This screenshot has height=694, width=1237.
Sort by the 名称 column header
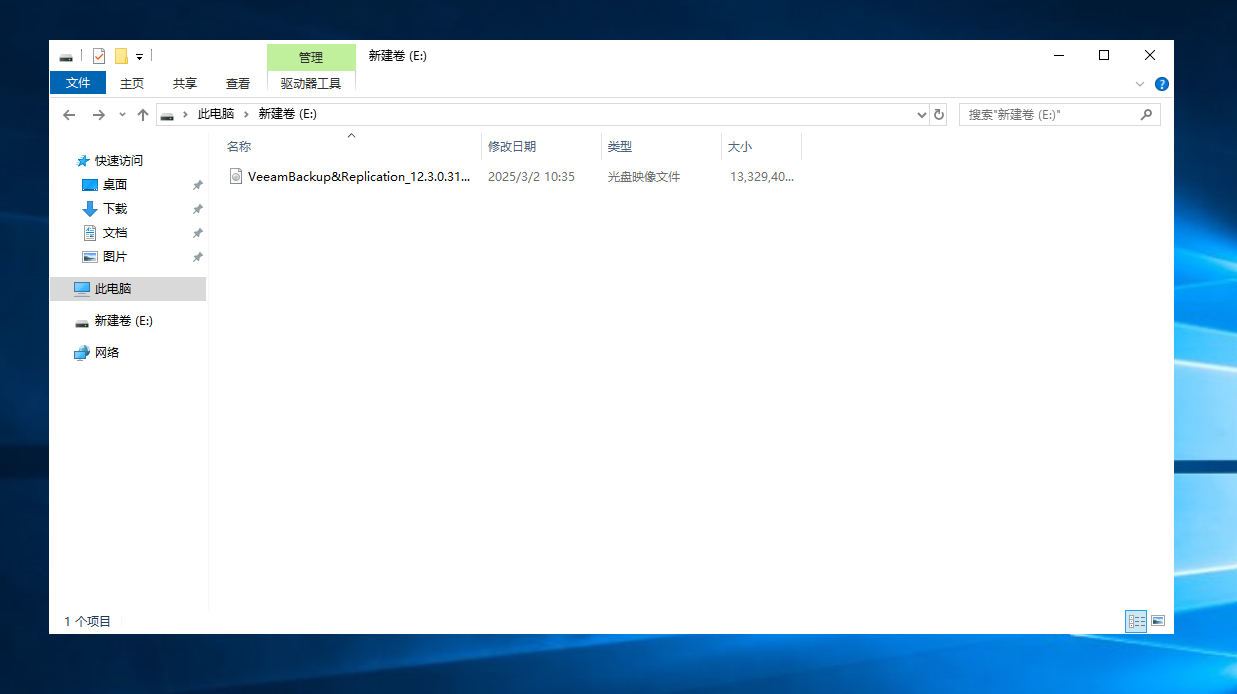point(239,146)
